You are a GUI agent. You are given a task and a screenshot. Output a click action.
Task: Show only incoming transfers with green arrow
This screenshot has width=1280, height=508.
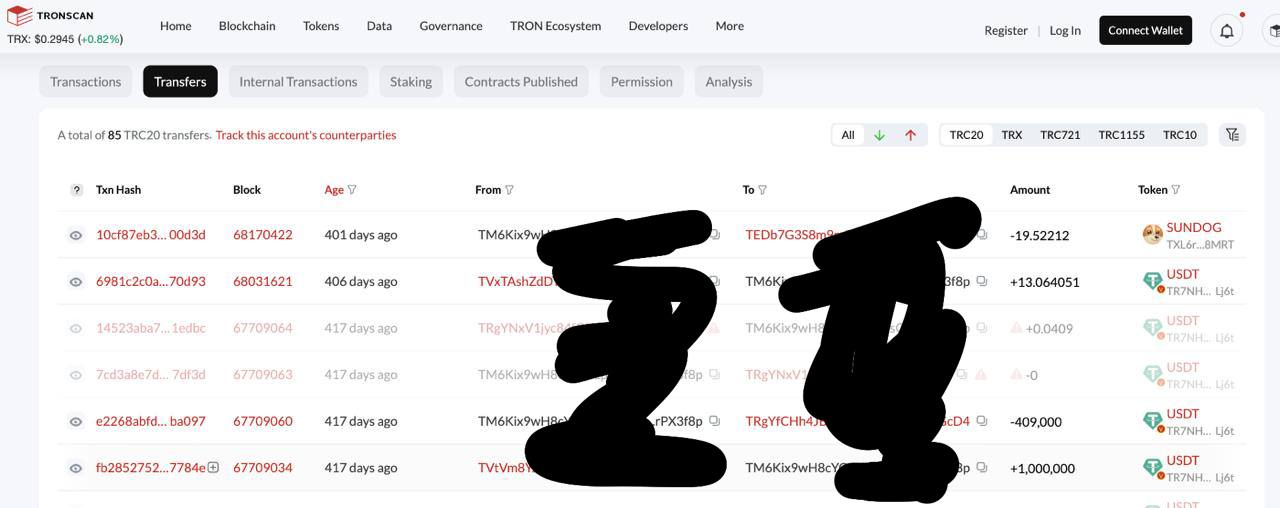point(879,135)
